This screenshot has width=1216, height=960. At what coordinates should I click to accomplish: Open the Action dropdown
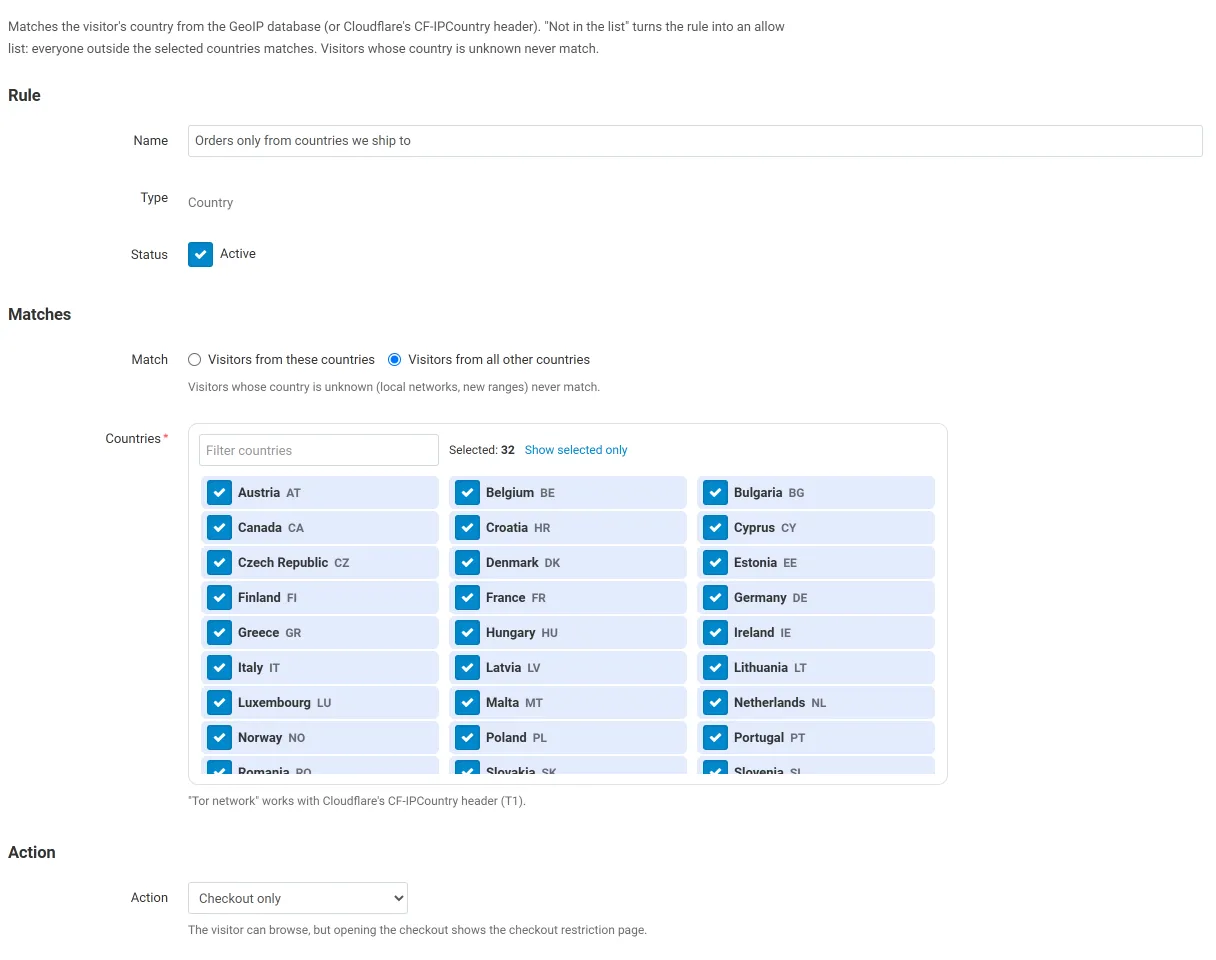298,898
